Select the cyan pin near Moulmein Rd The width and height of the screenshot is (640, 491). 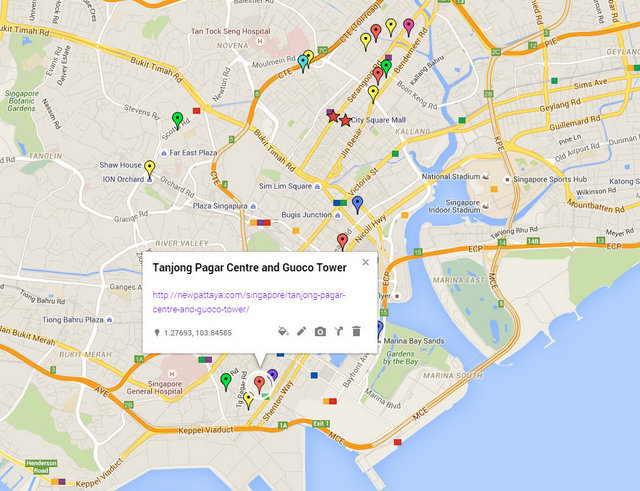coord(302,63)
